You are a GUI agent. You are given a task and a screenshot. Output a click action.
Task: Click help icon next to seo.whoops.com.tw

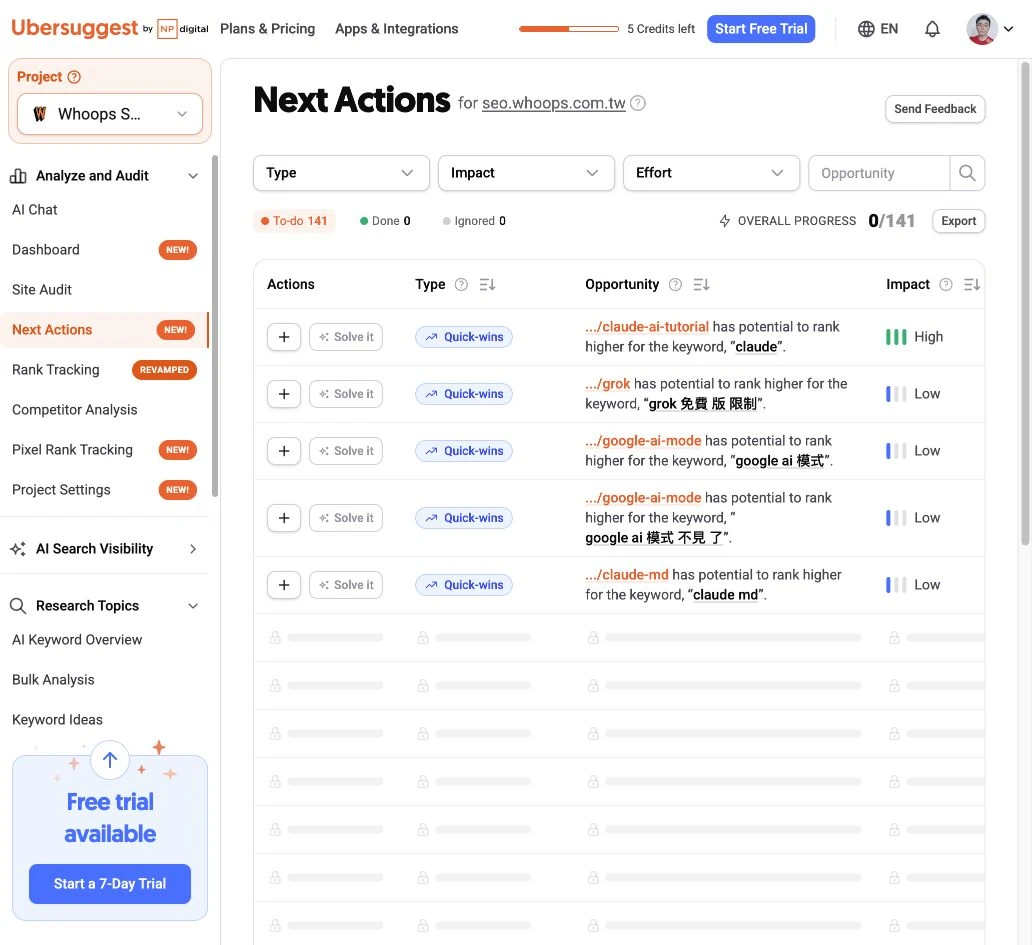(637, 103)
